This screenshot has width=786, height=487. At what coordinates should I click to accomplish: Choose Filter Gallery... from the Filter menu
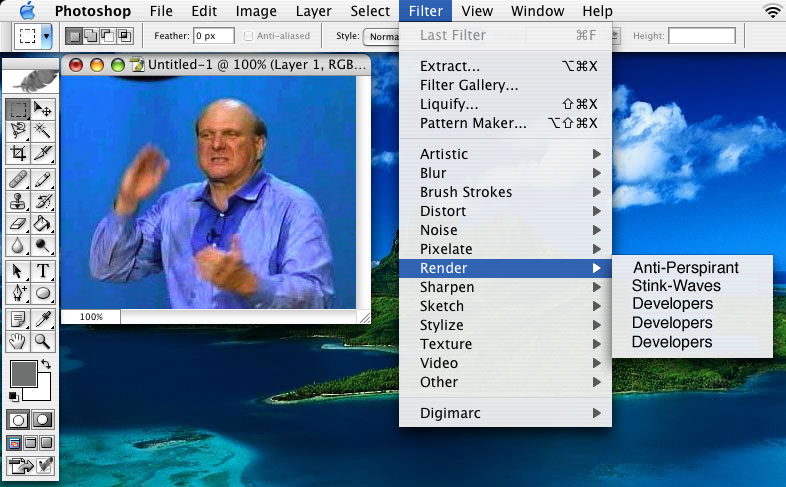[505, 85]
